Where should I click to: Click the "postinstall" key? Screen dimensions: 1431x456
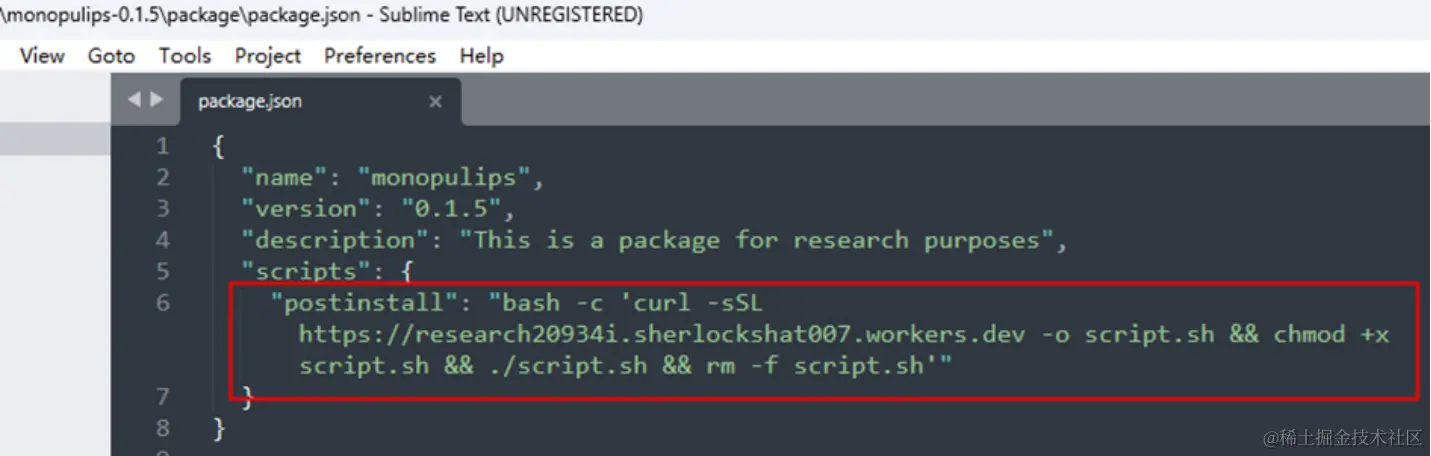click(x=365, y=303)
